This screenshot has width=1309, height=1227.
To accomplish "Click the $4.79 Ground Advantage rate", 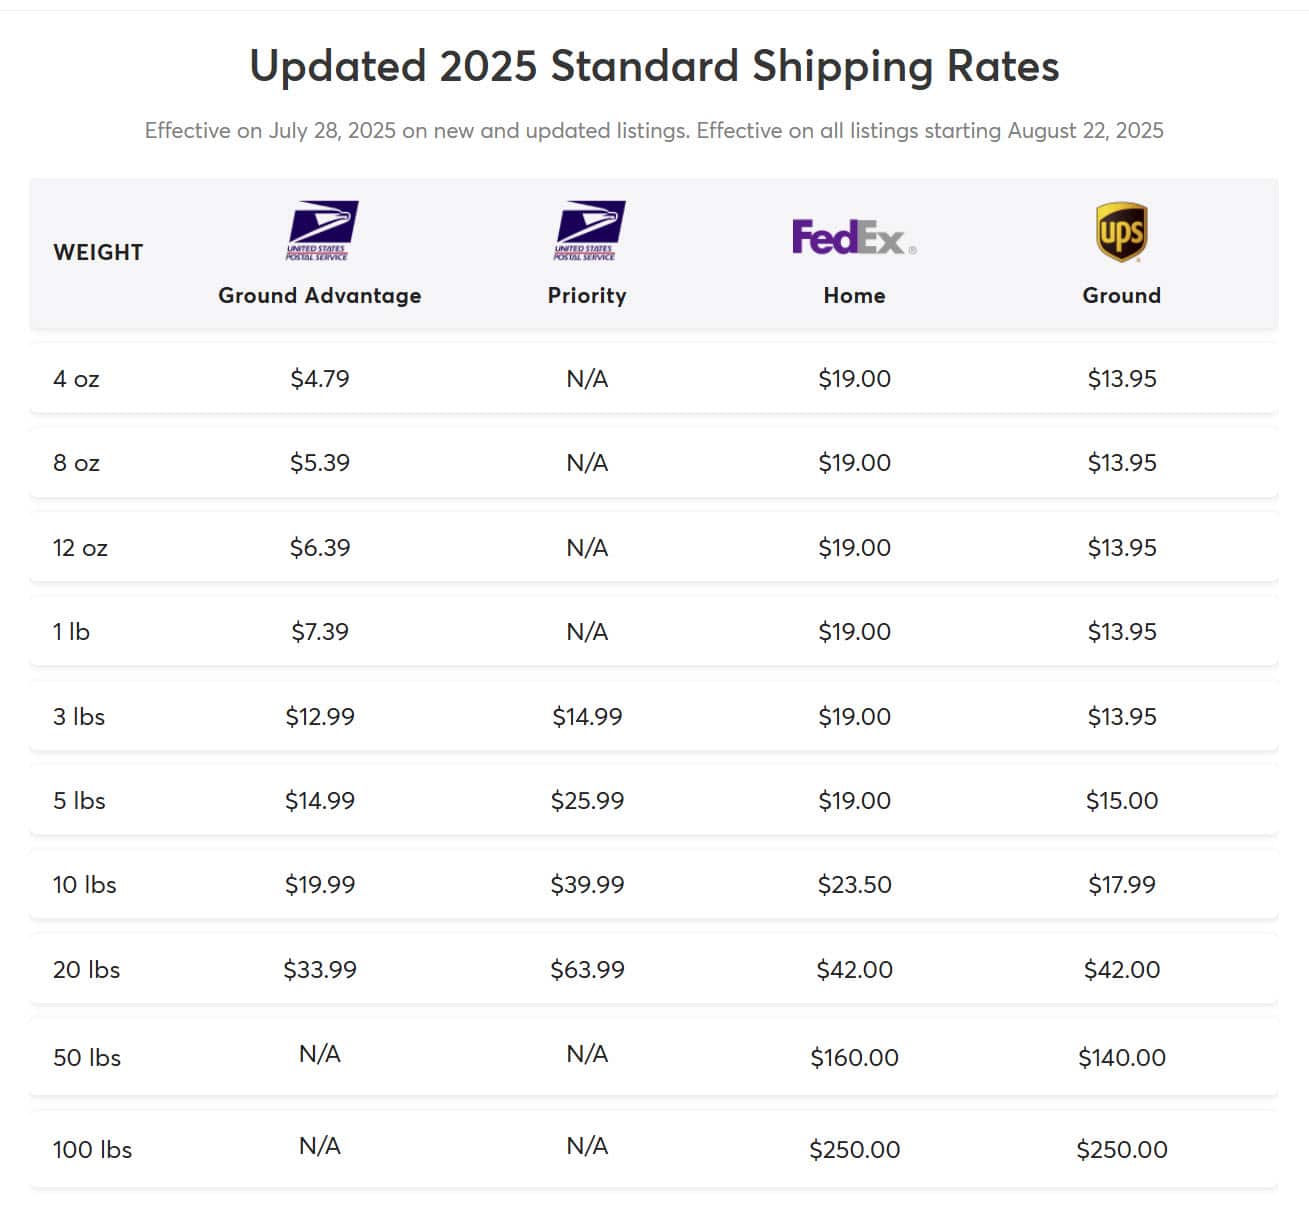I will (320, 379).
